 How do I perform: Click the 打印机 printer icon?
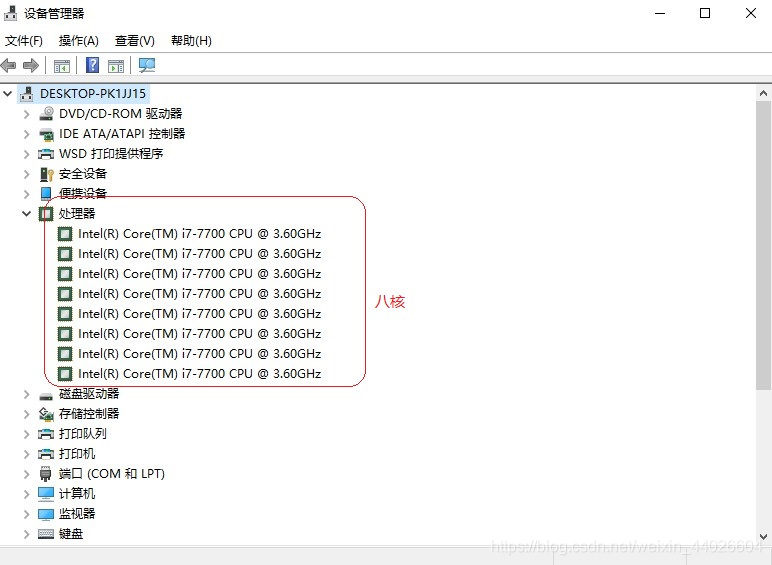pos(46,454)
